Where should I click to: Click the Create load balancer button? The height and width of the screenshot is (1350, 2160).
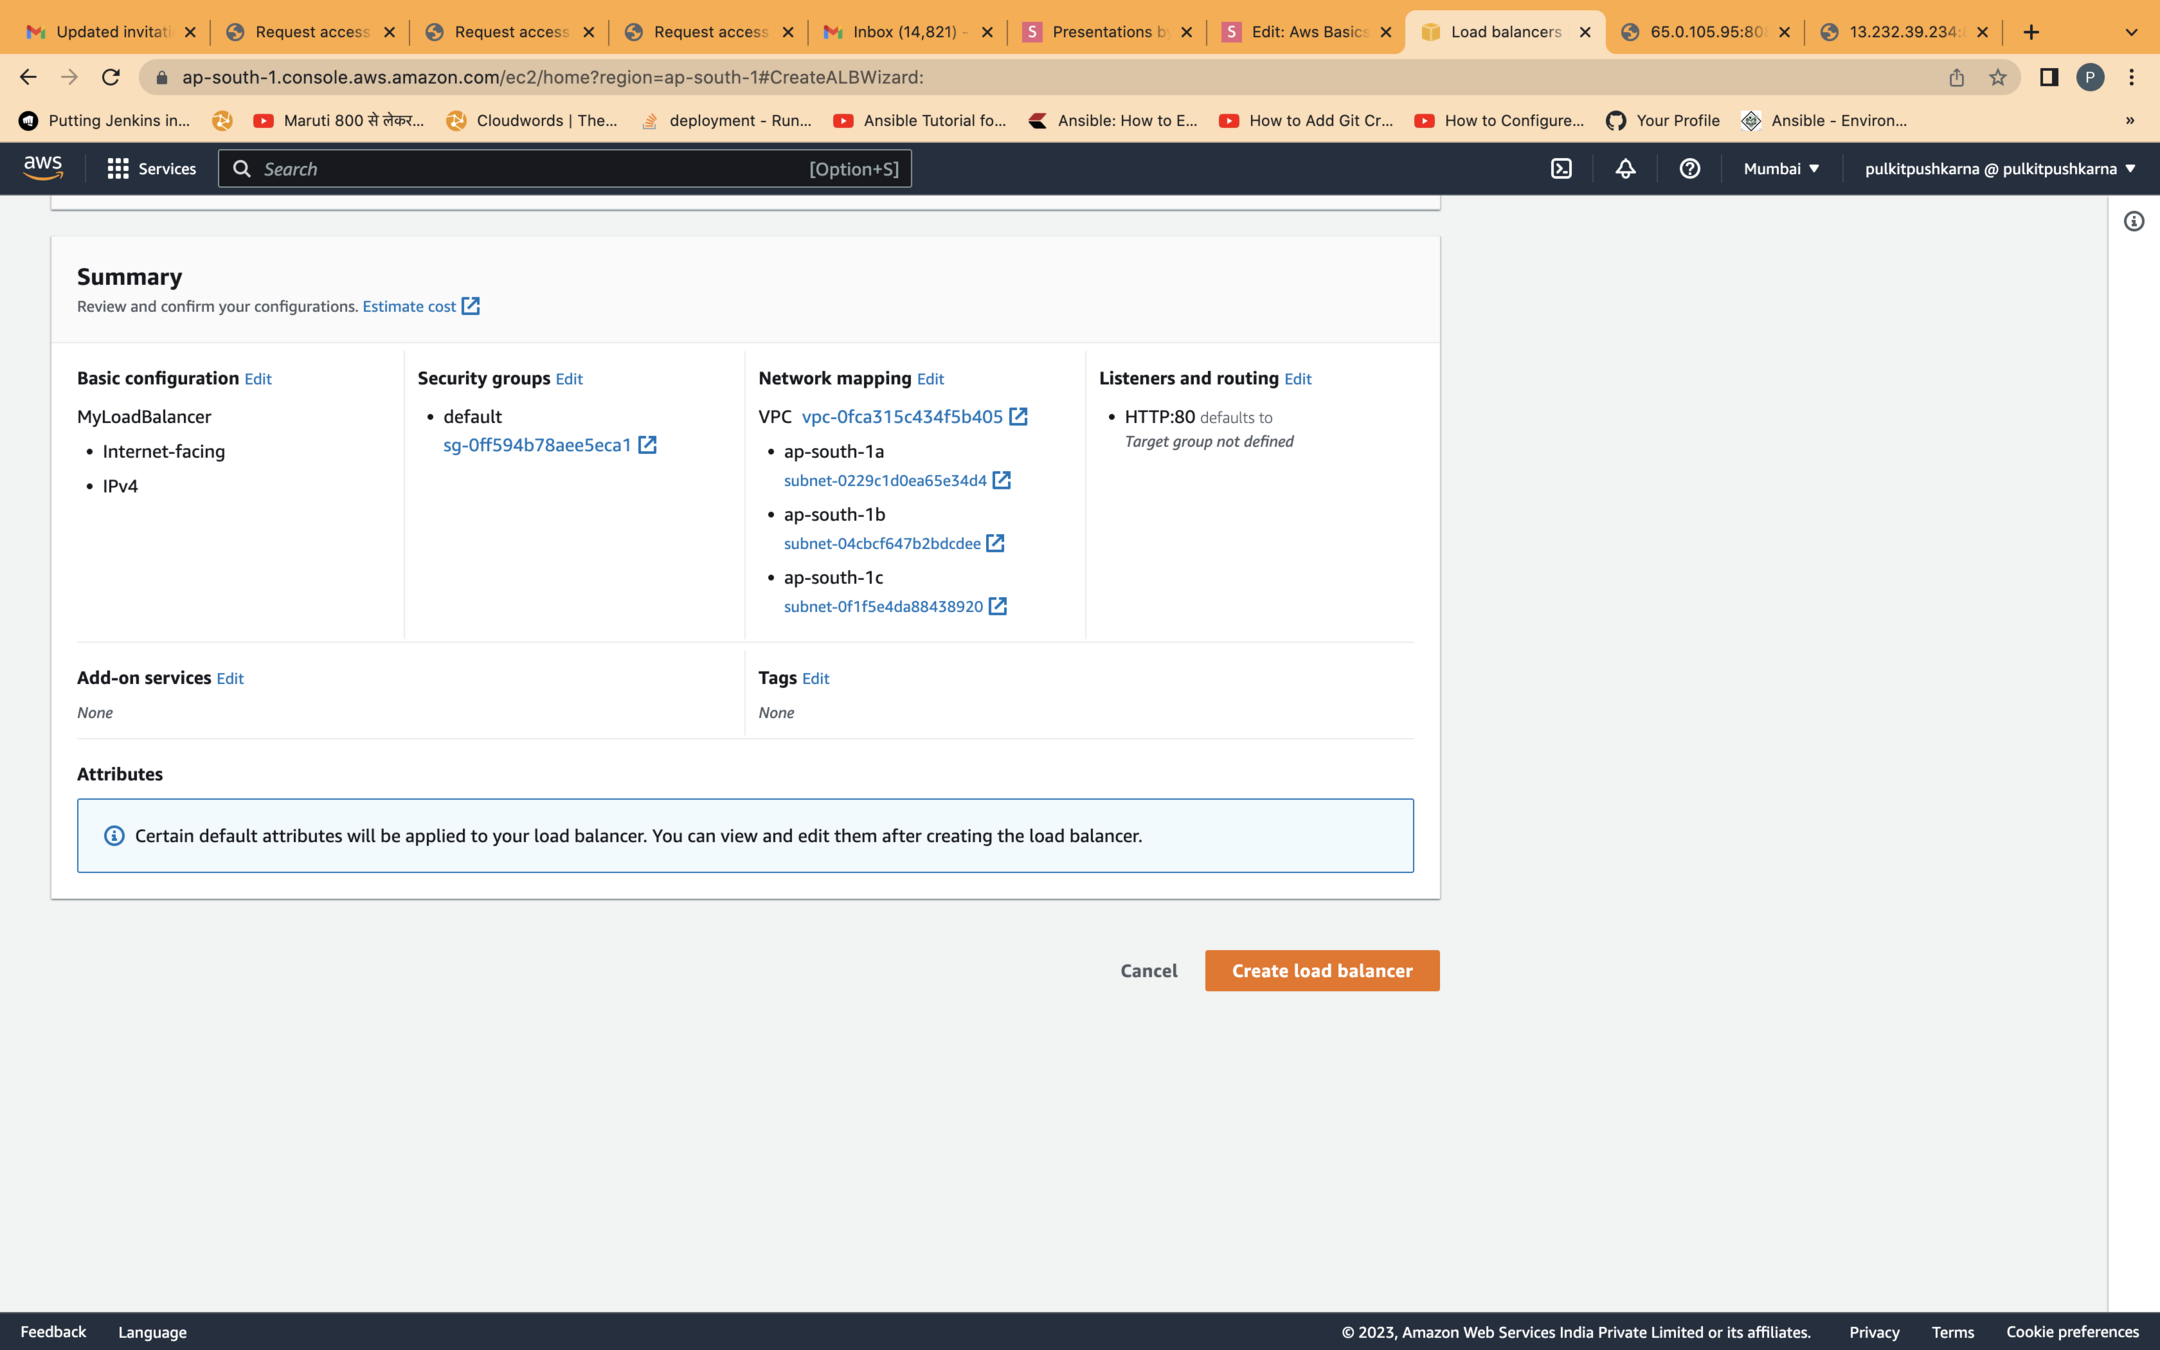(1321, 970)
